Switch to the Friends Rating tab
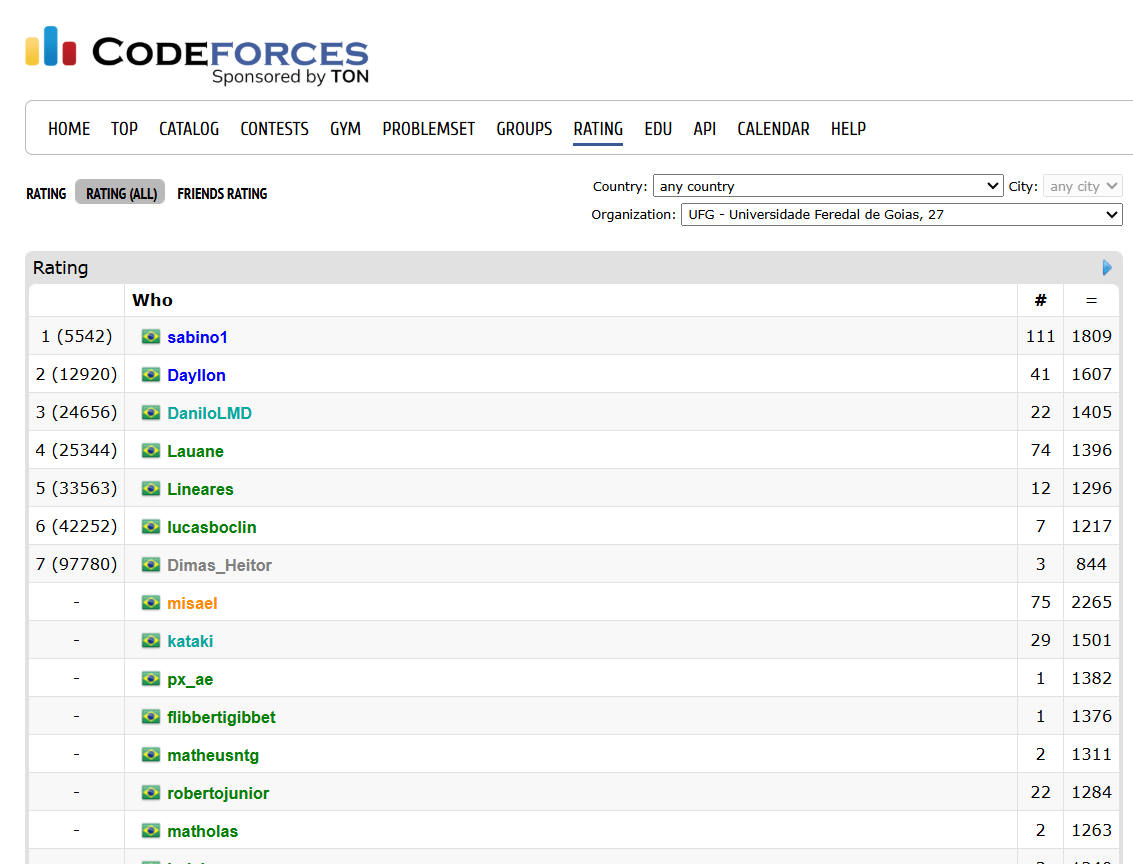 tap(222, 194)
